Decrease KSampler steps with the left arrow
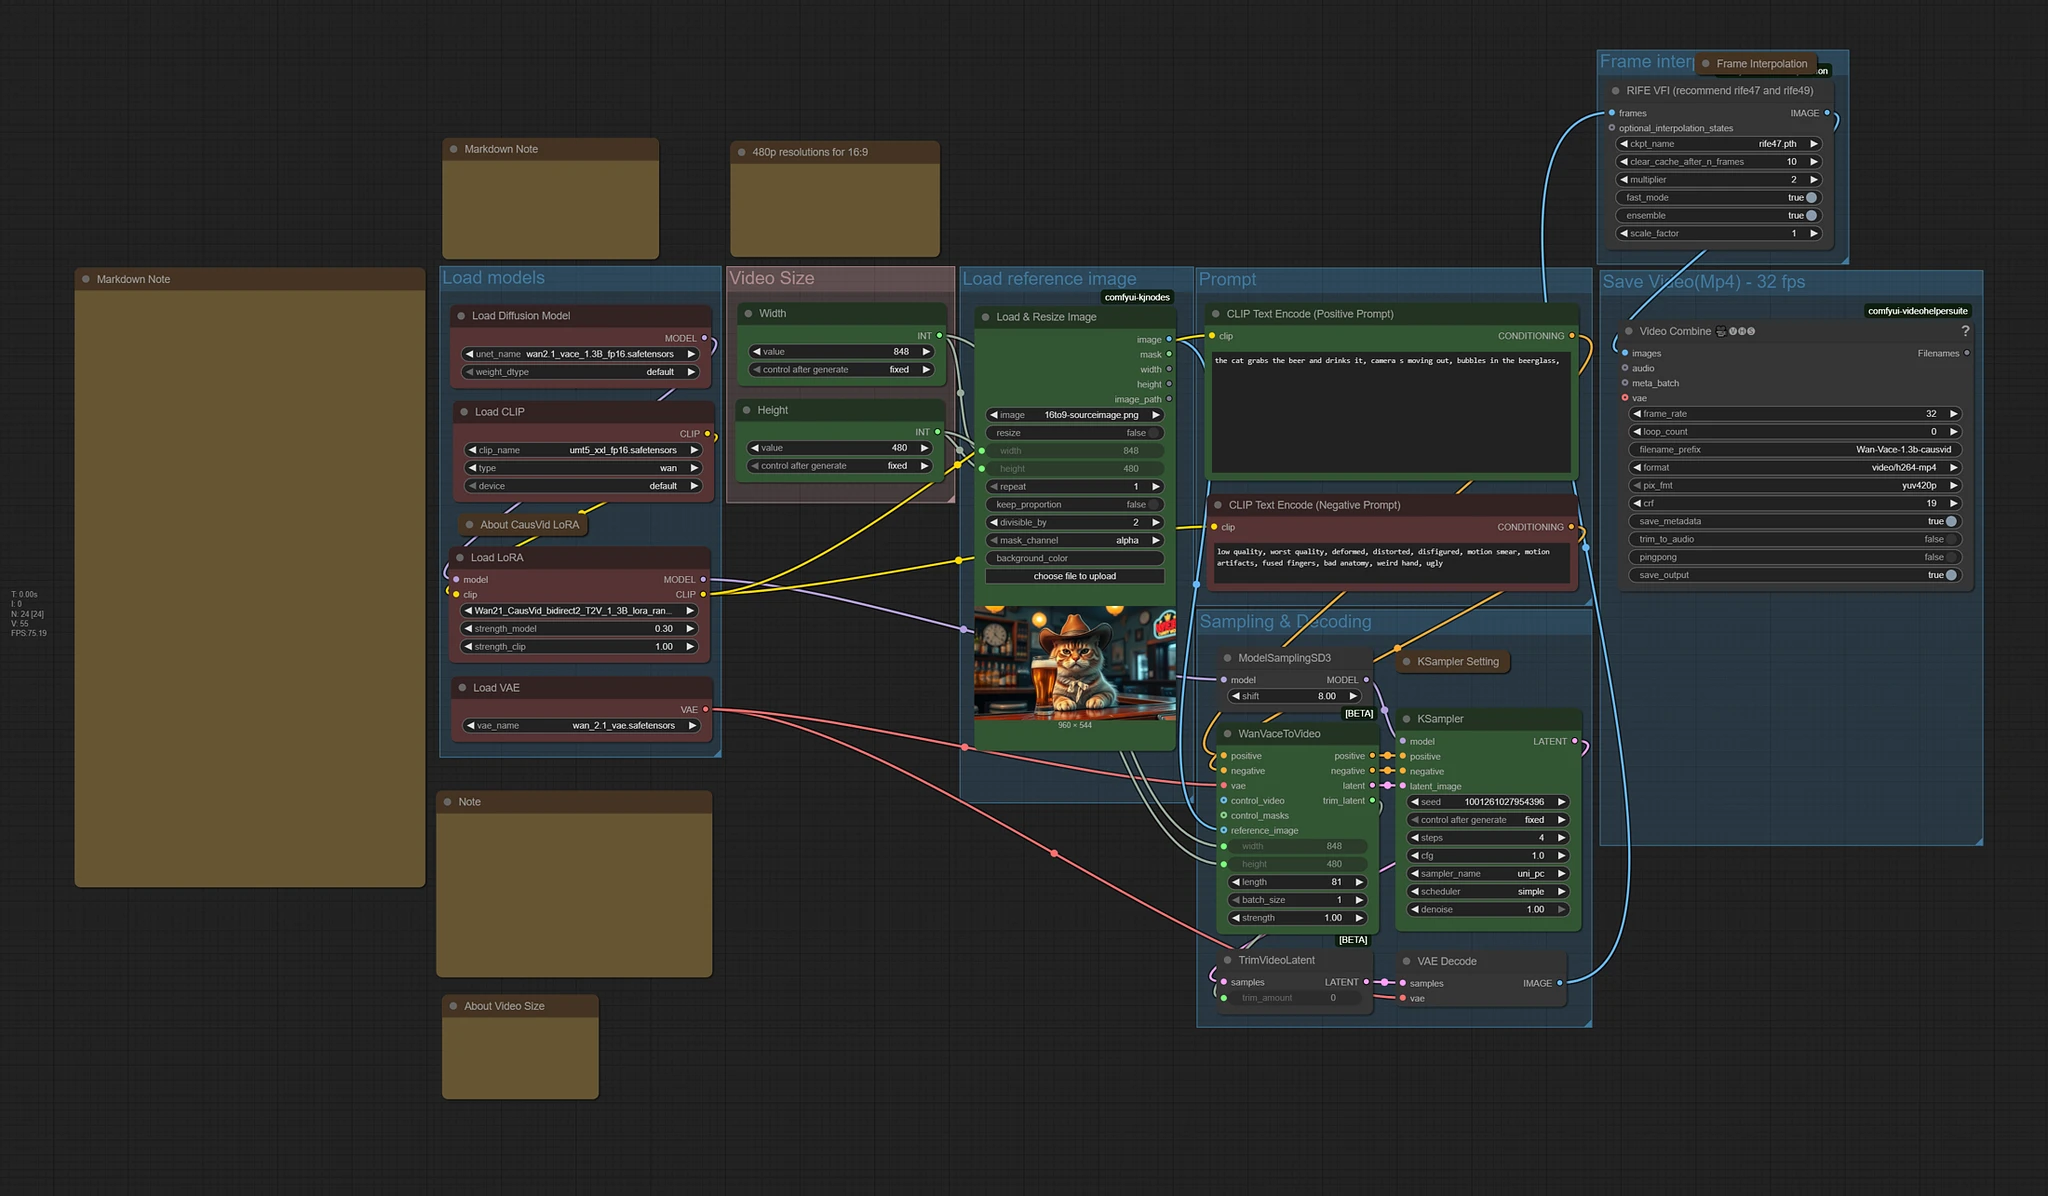Image resolution: width=2048 pixels, height=1196 pixels. pos(1414,838)
